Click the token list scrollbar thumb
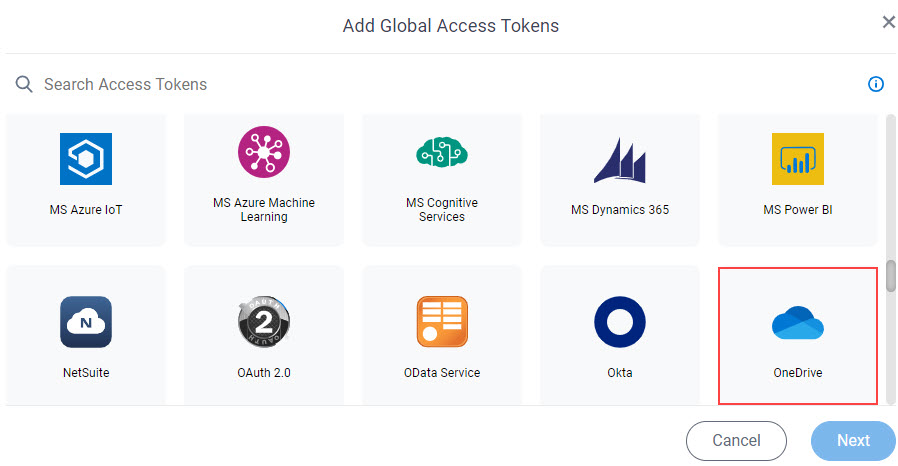Image resolution: width=898 pixels, height=466 pixels. tap(891, 276)
